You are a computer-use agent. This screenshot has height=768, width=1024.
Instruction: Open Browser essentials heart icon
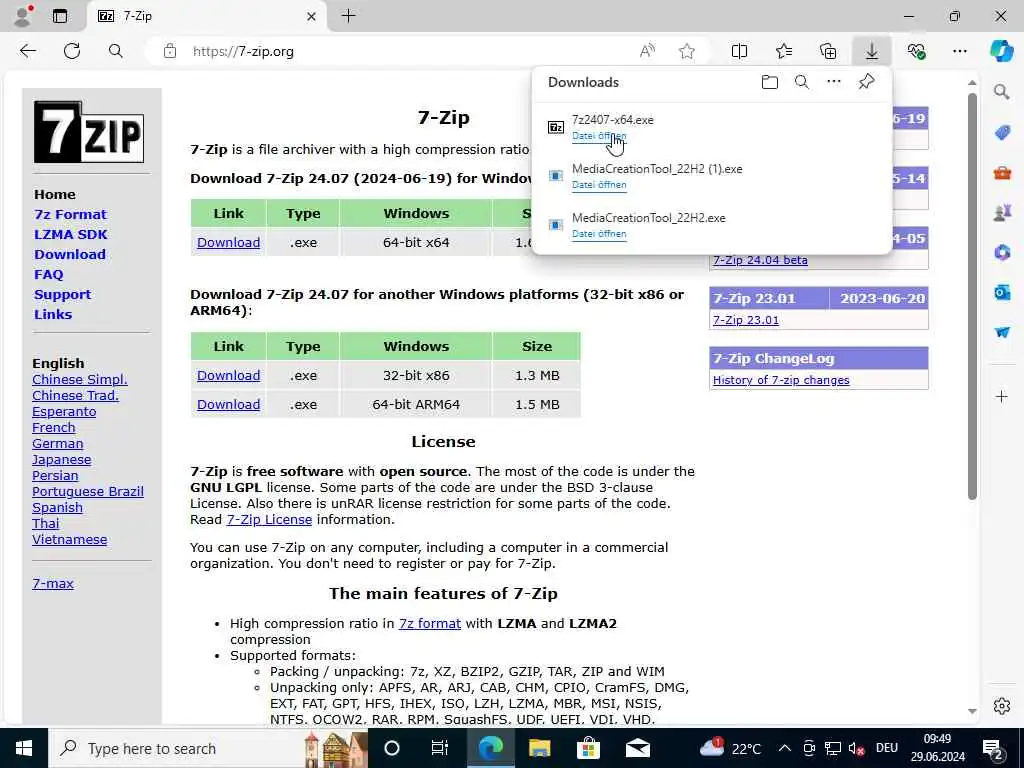click(916, 51)
